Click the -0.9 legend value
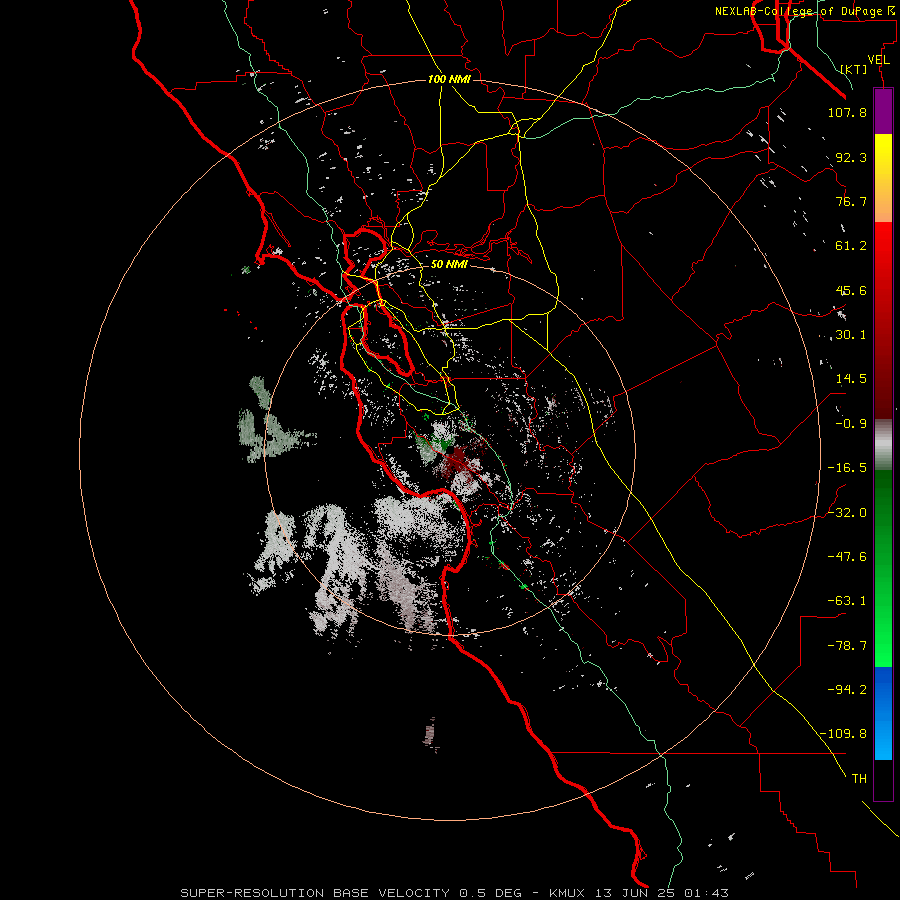The width and height of the screenshot is (900, 900). click(x=851, y=424)
